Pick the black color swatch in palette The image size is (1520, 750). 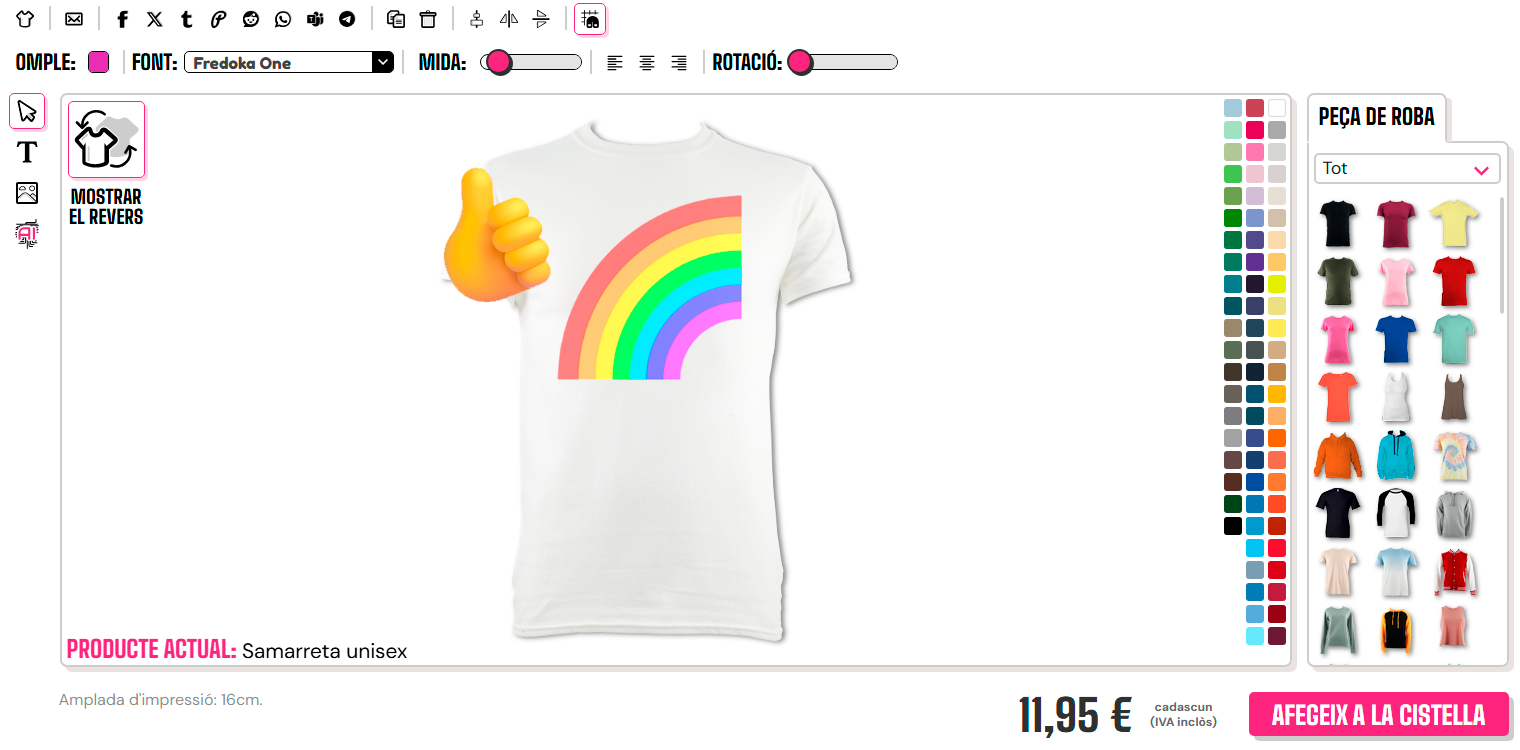[x=1233, y=526]
